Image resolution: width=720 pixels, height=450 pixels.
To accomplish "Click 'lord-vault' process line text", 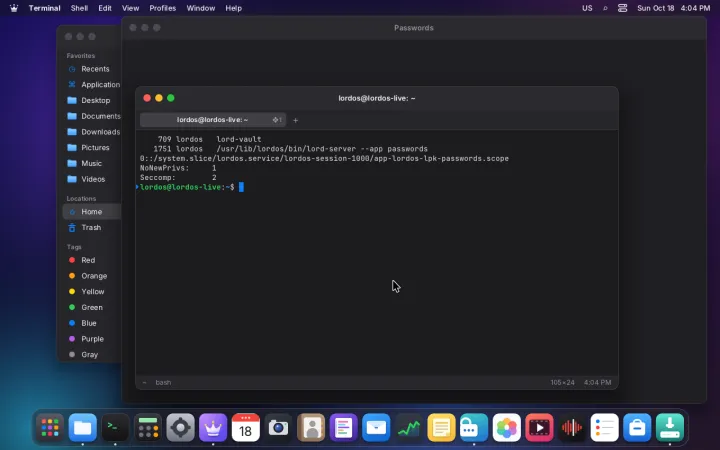I will [239, 139].
